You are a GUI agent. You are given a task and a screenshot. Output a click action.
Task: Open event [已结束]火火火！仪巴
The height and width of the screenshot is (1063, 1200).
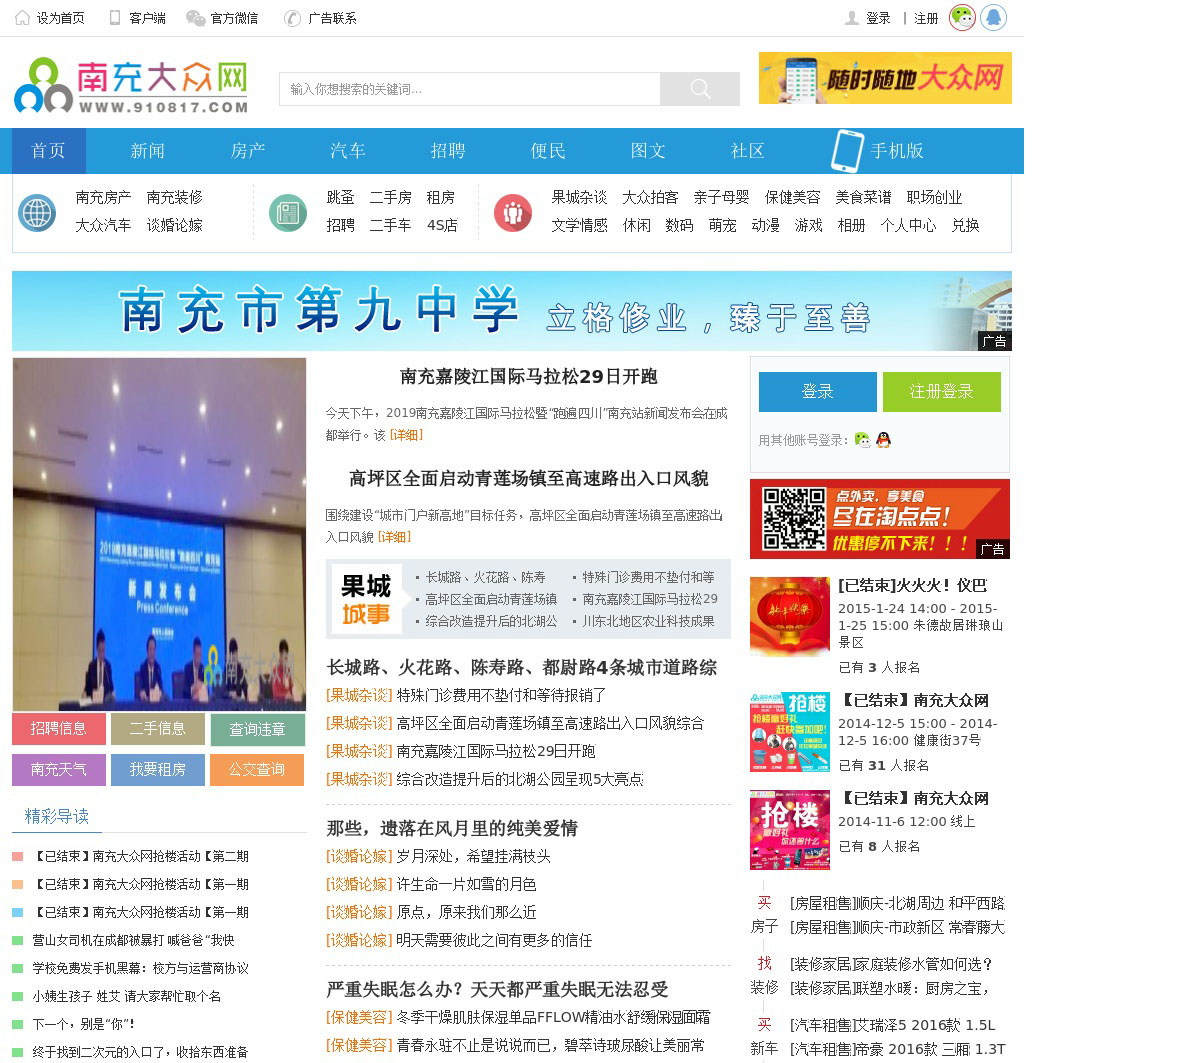pos(912,585)
